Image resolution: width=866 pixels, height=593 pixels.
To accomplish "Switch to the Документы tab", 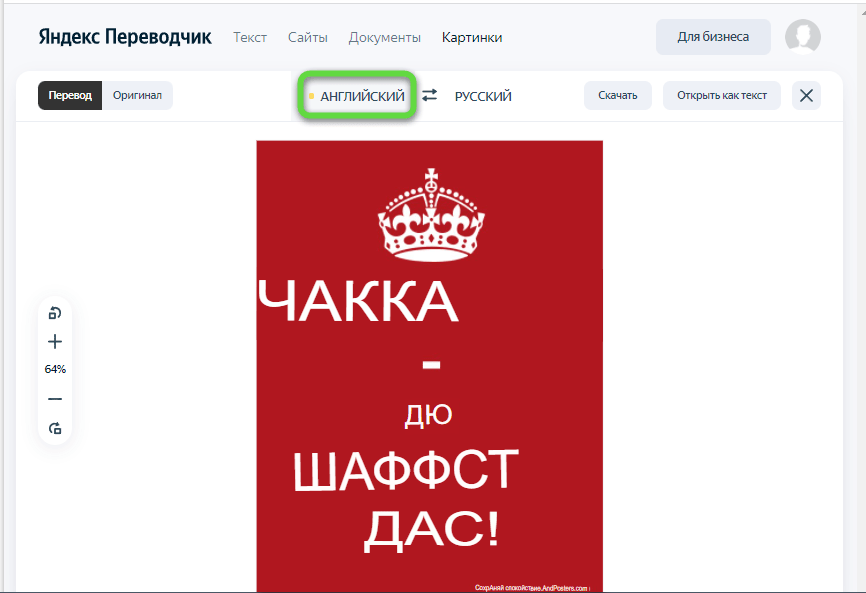I will [384, 38].
